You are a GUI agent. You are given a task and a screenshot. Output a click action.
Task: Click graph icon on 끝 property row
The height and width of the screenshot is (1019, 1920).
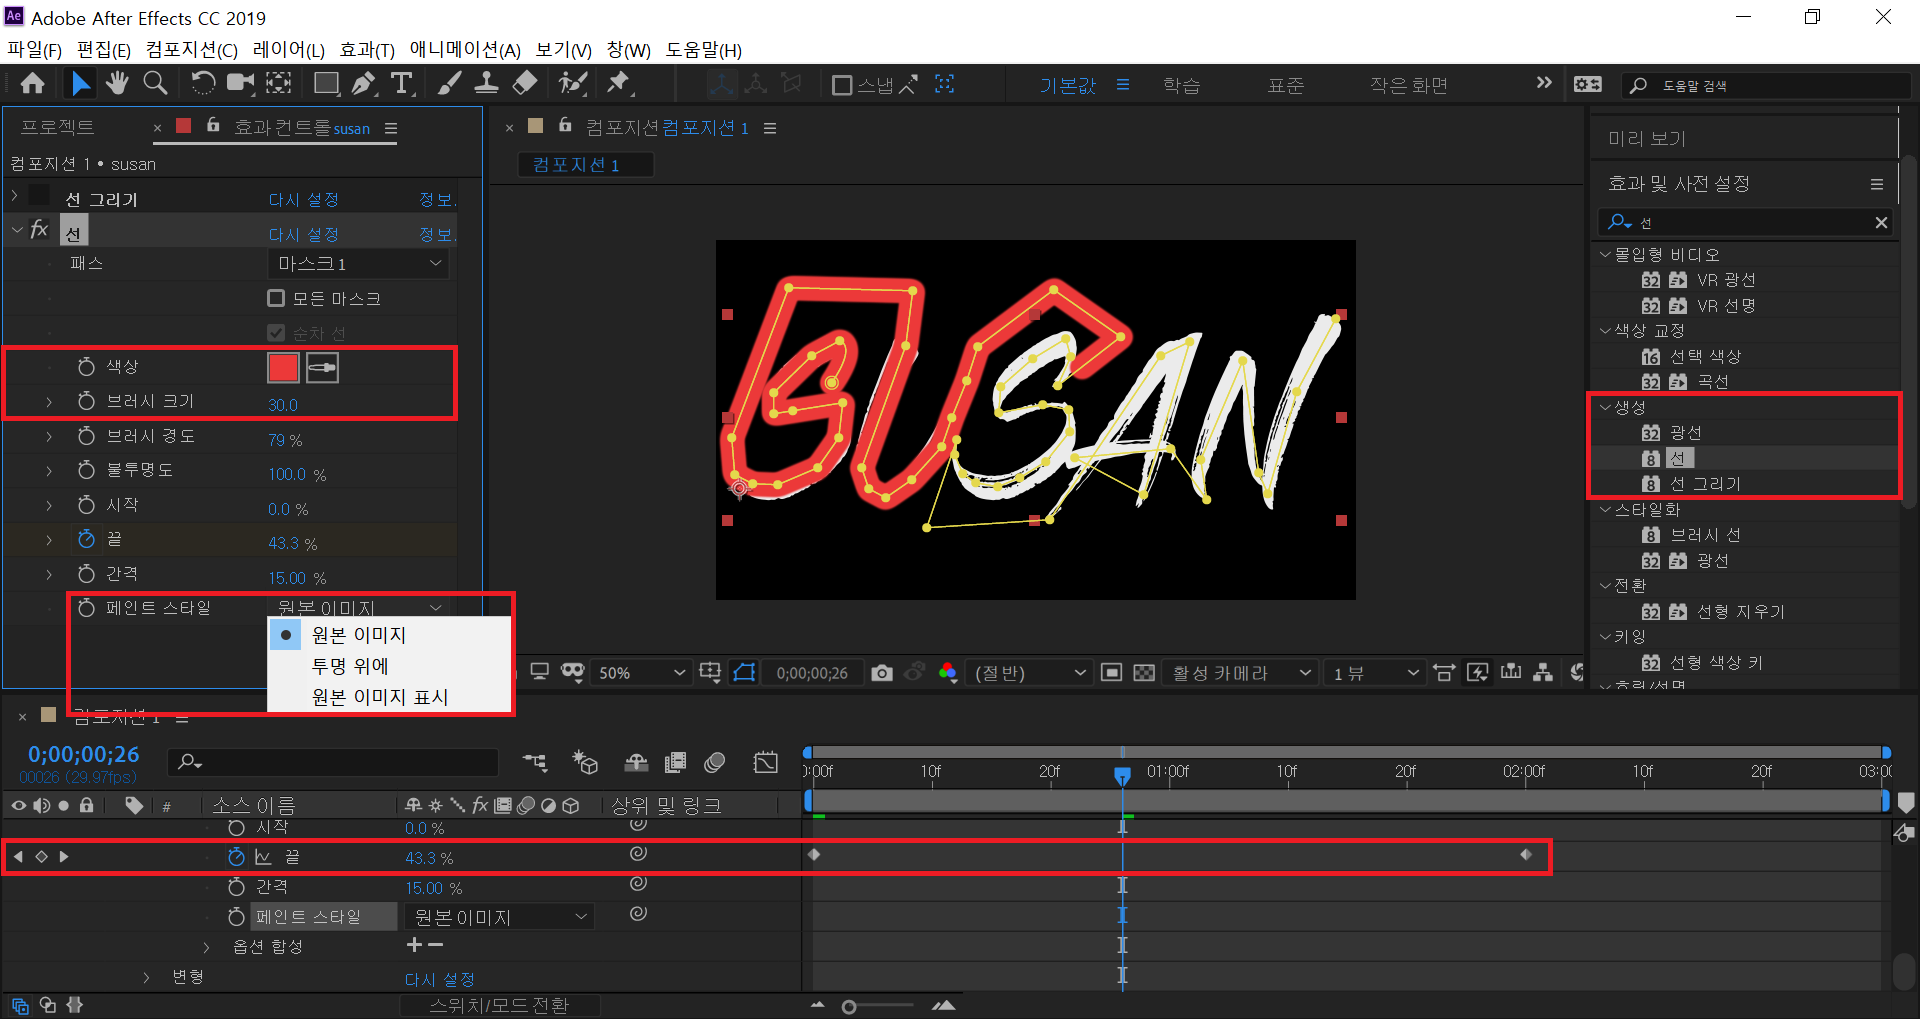263,857
